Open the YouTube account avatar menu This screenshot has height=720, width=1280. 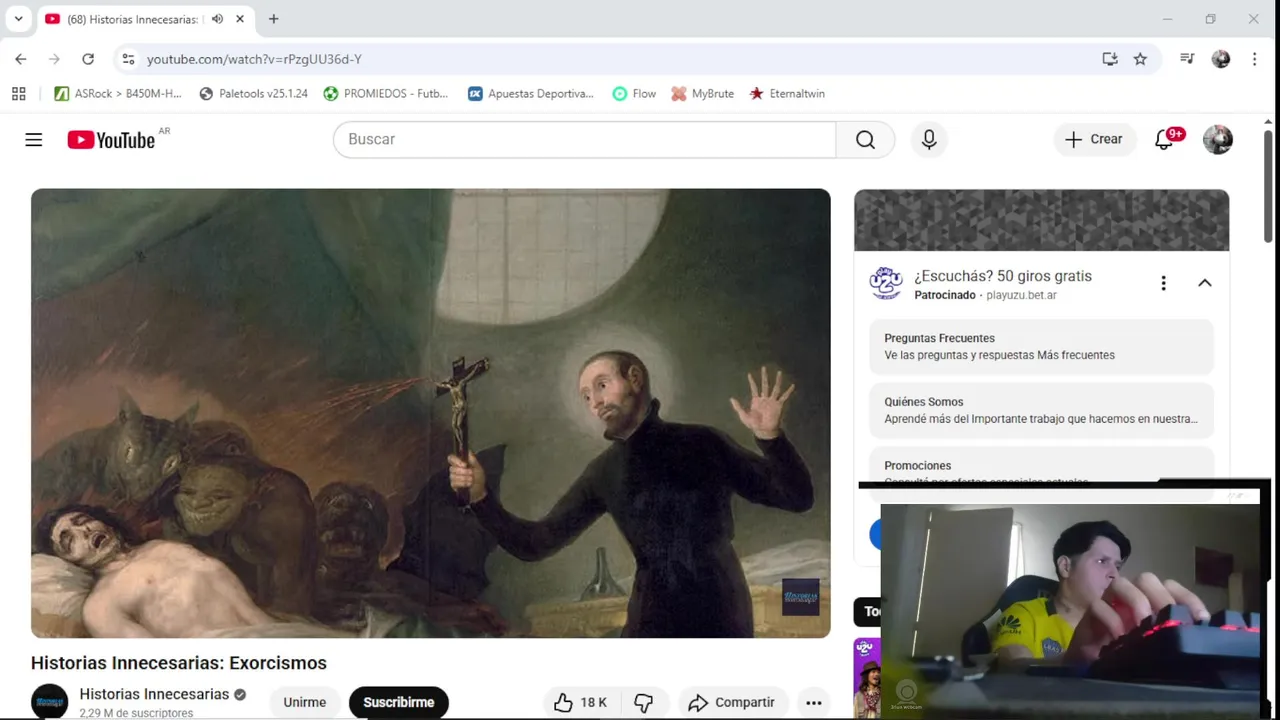coord(1217,140)
